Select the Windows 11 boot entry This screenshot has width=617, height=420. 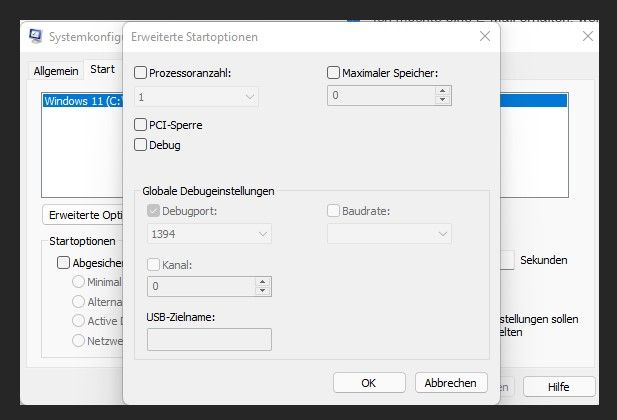(x=80, y=101)
